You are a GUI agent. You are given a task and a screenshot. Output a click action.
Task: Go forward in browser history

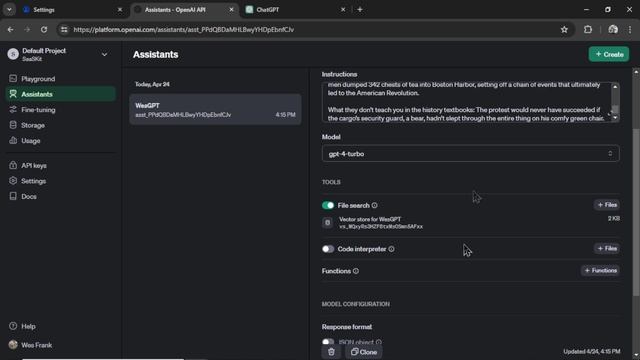[x=27, y=30]
